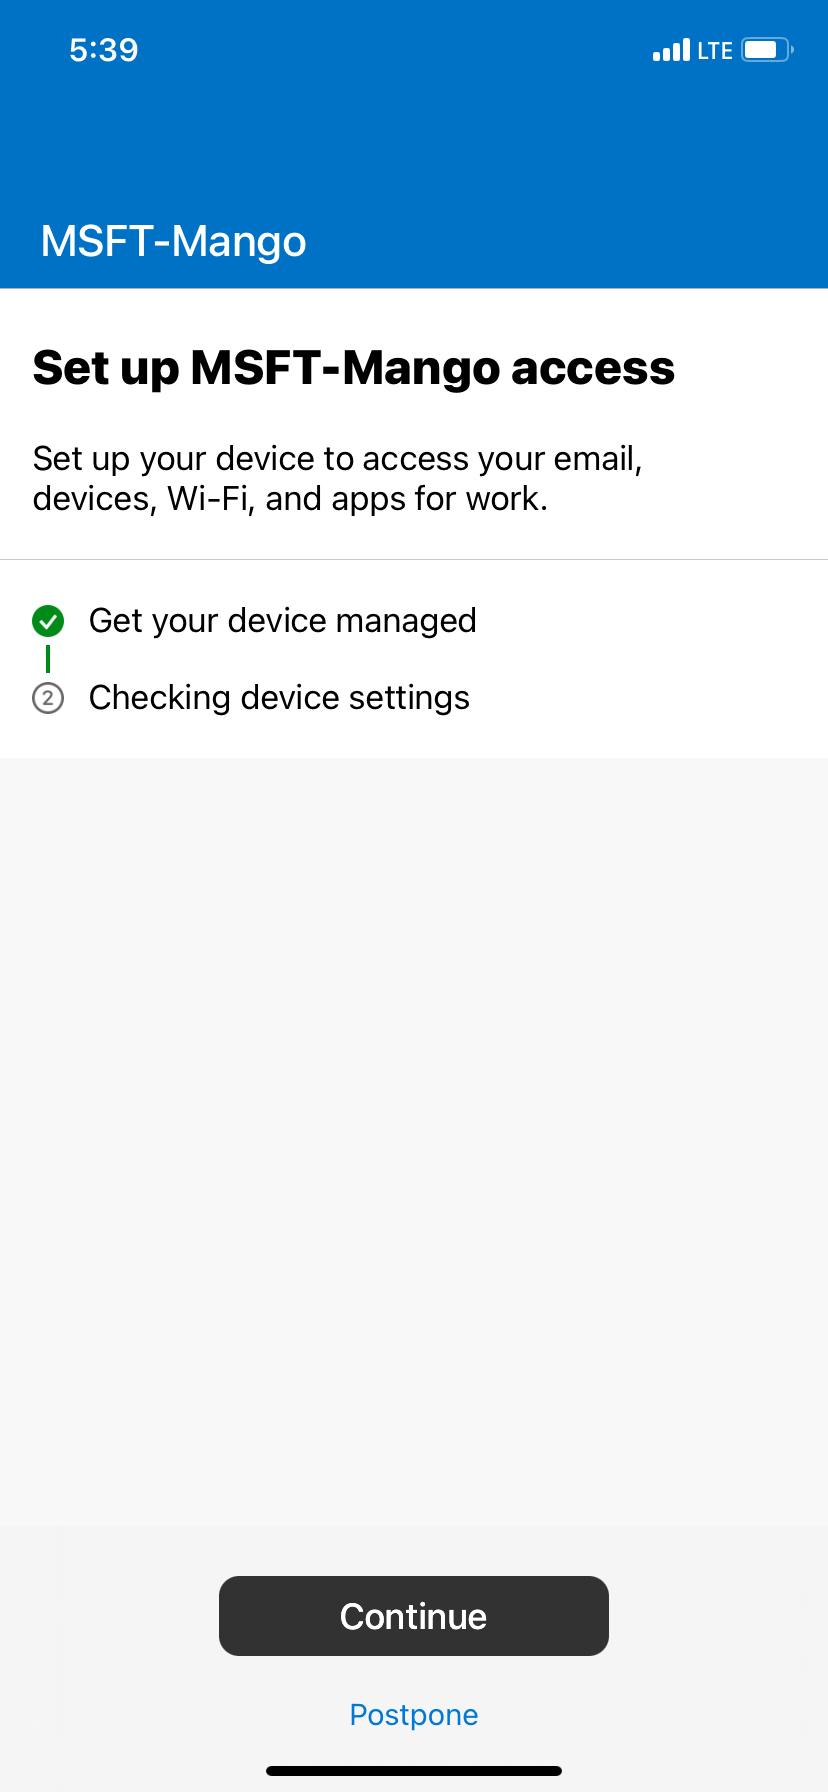Select the 'Checking device settings' step indicator
The height and width of the screenshot is (1792, 828).
pos(48,697)
